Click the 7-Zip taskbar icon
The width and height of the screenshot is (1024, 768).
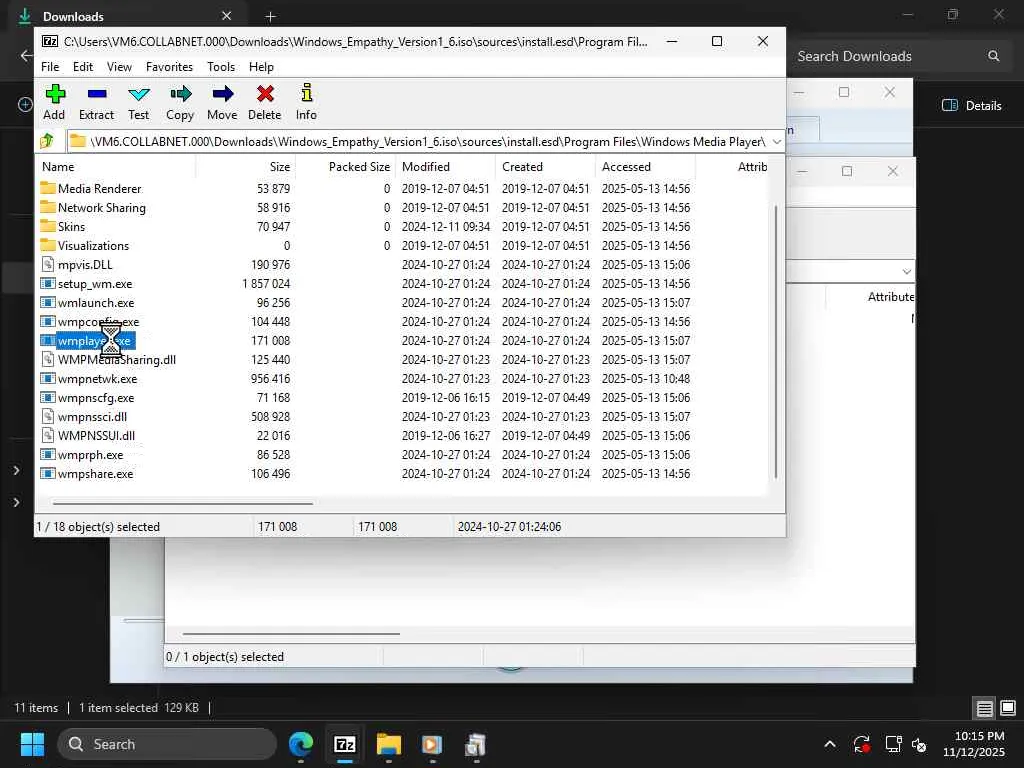[345, 744]
